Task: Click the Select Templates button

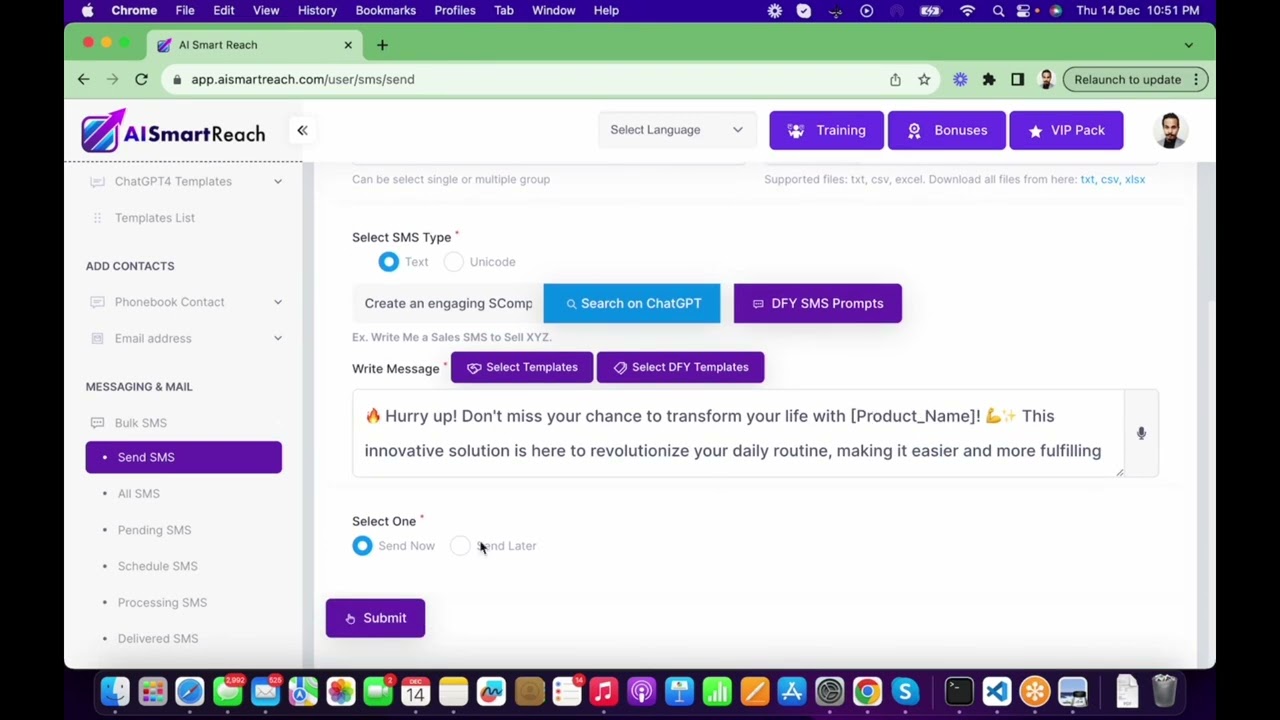Action: [522, 367]
